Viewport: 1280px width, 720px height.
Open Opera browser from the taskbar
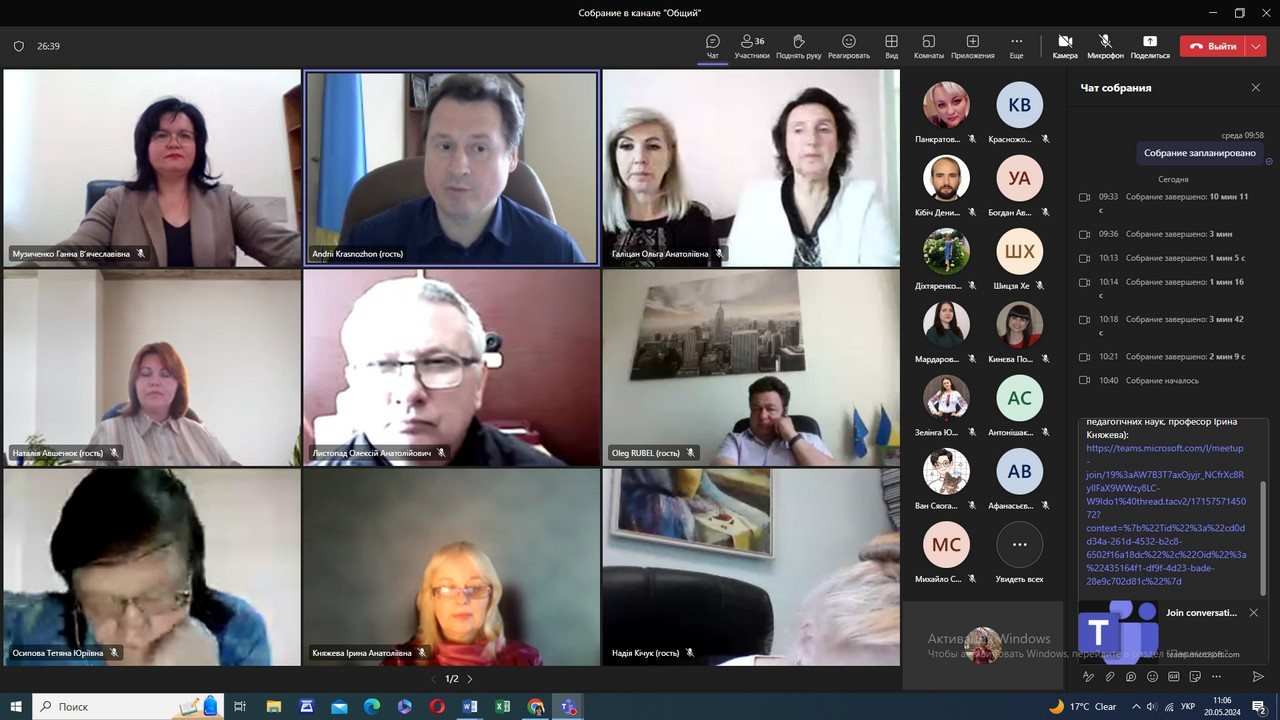click(437, 706)
